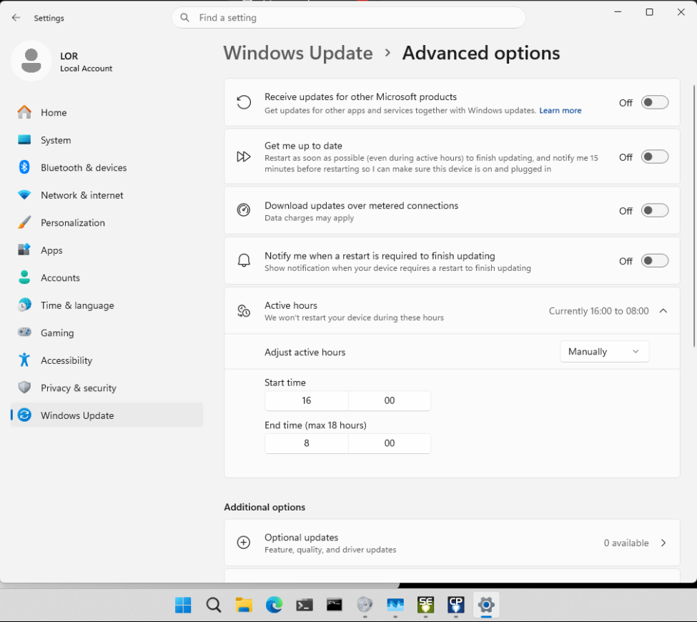Click the Bluetooth icon in sidebar
The image size is (697, 622).
pyautogui.click(x=24, y=167)
